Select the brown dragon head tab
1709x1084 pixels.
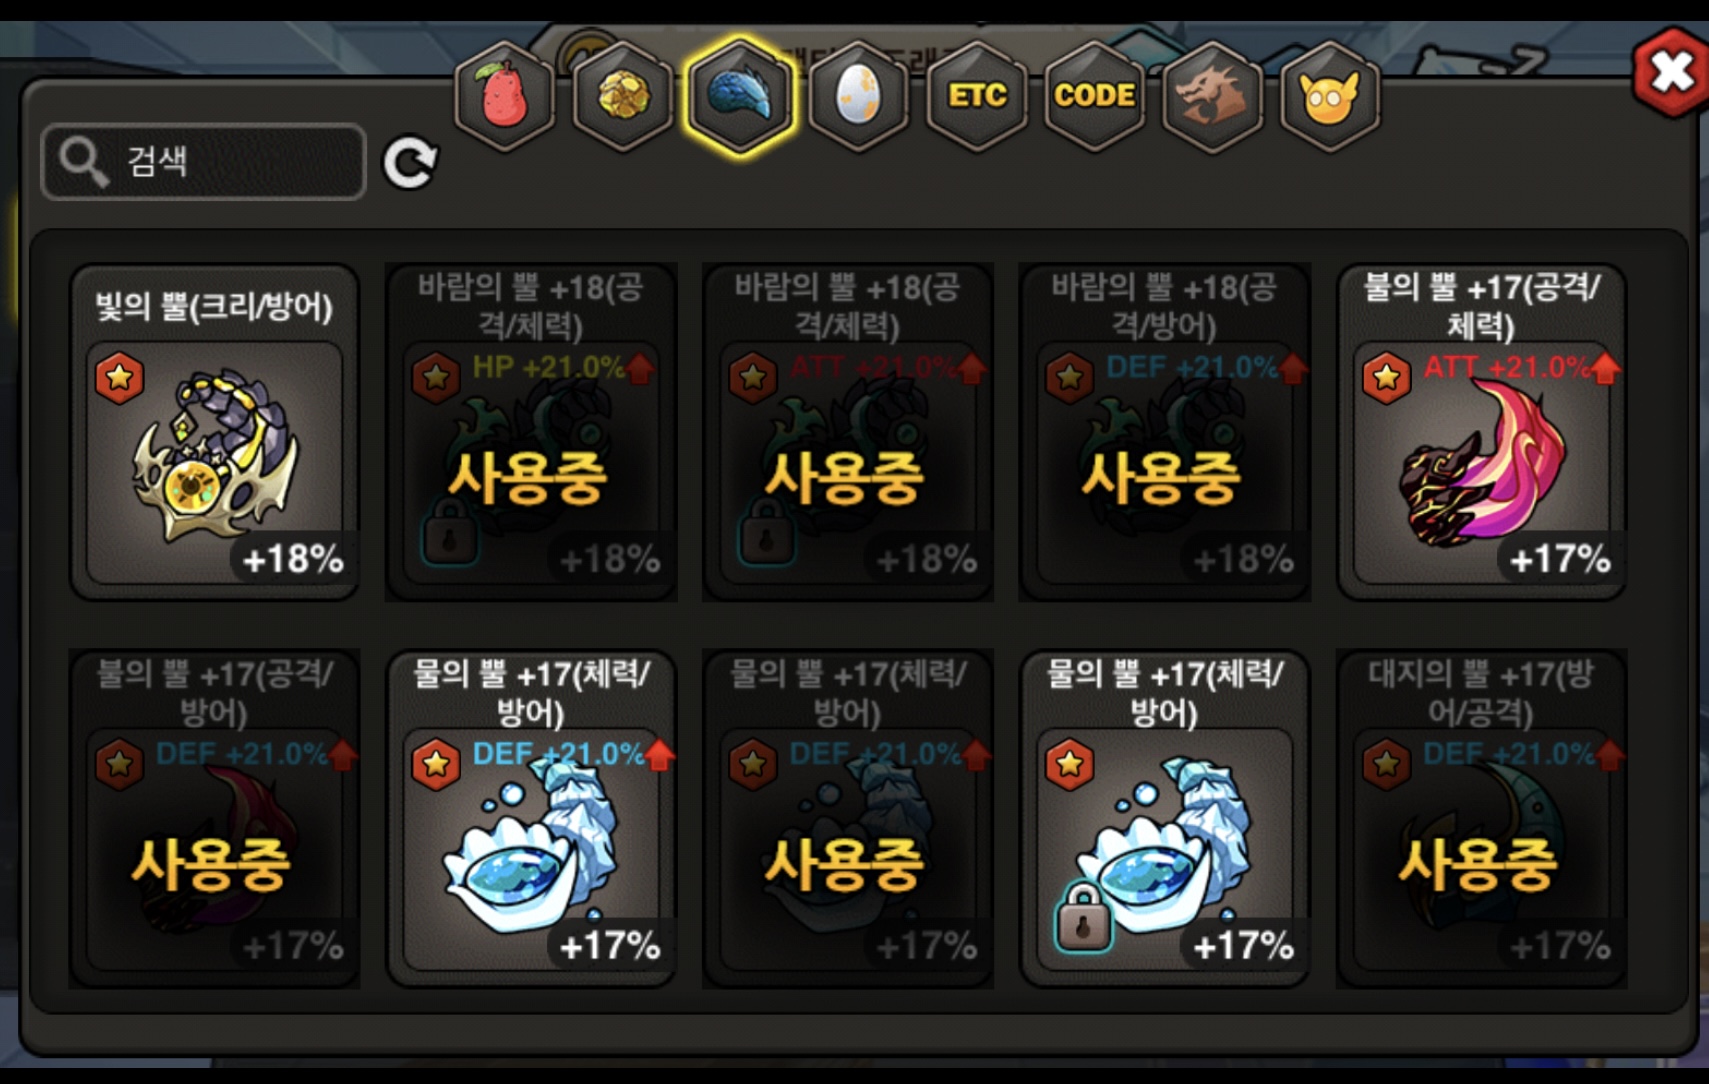click(1212, 96)
